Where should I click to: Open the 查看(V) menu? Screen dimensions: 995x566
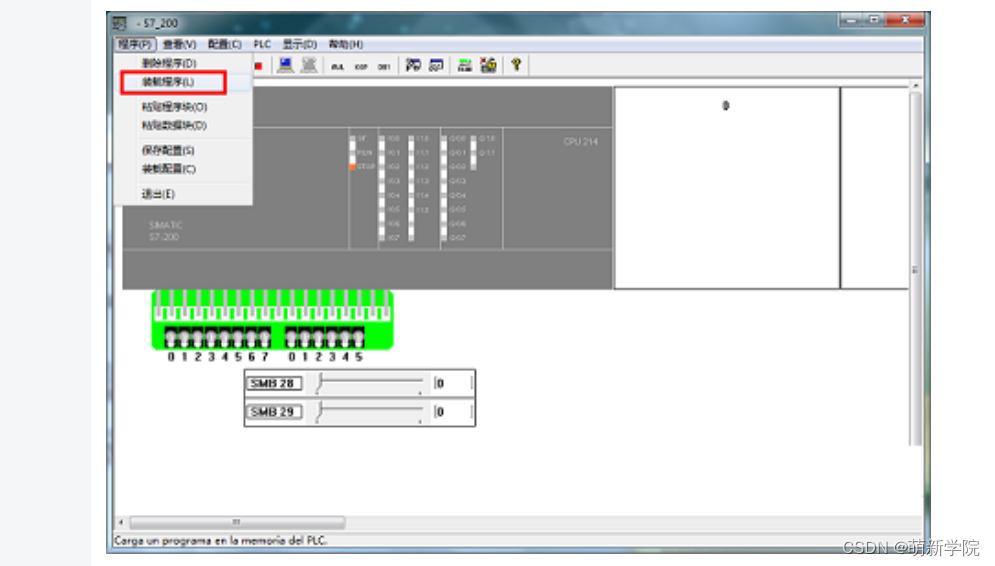click(x=180, y=44)
